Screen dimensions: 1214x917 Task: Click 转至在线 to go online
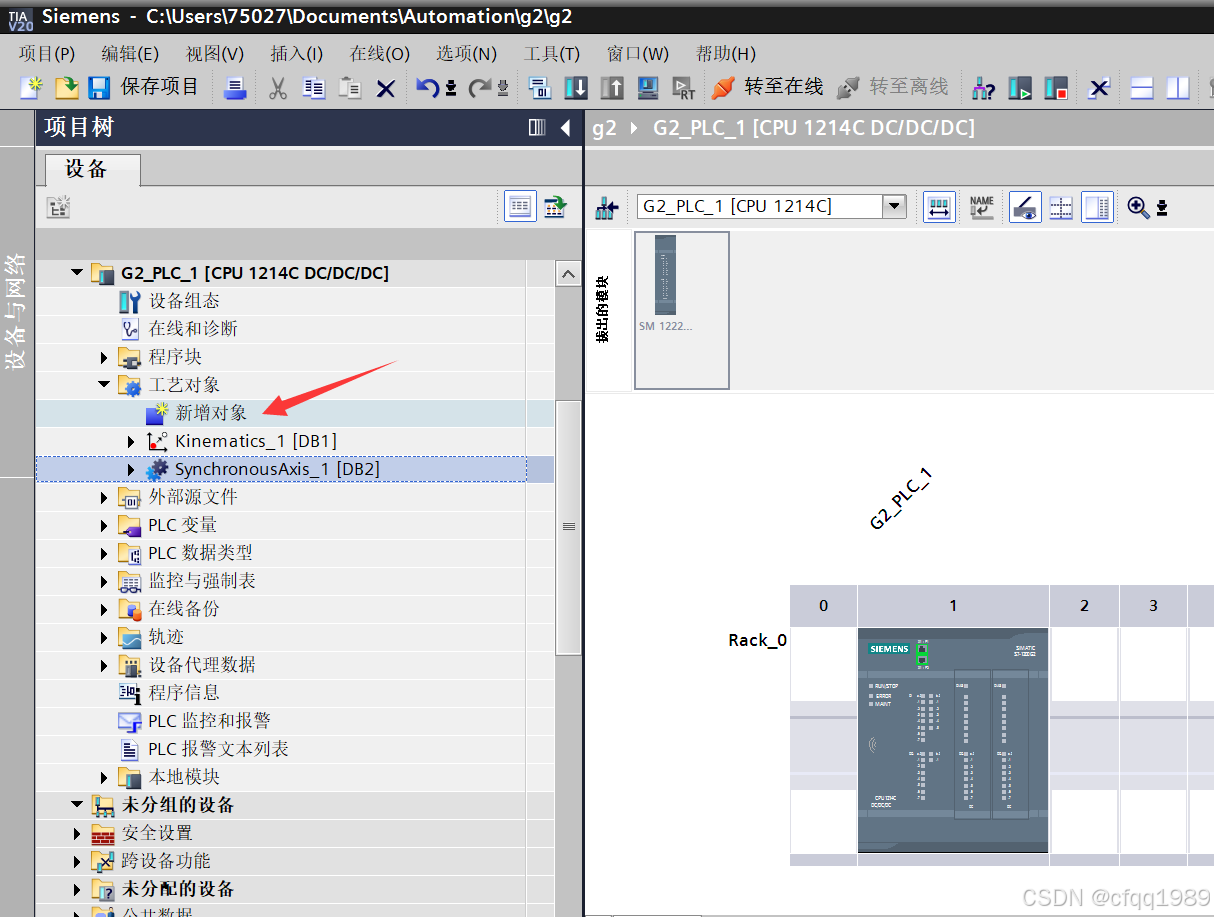pyautogui.click(x=768, y=88)
